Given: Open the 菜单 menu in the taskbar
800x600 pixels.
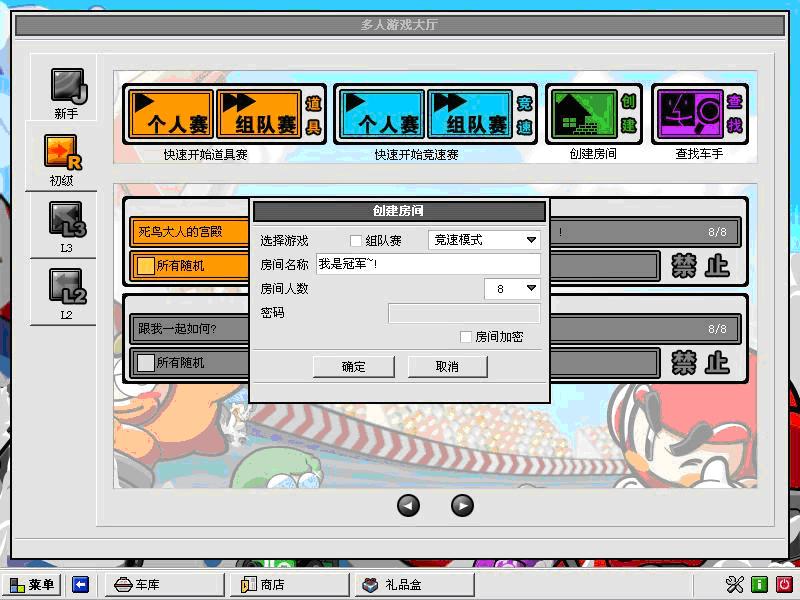Looking at the screenshot, I should (x=32, y=585).
